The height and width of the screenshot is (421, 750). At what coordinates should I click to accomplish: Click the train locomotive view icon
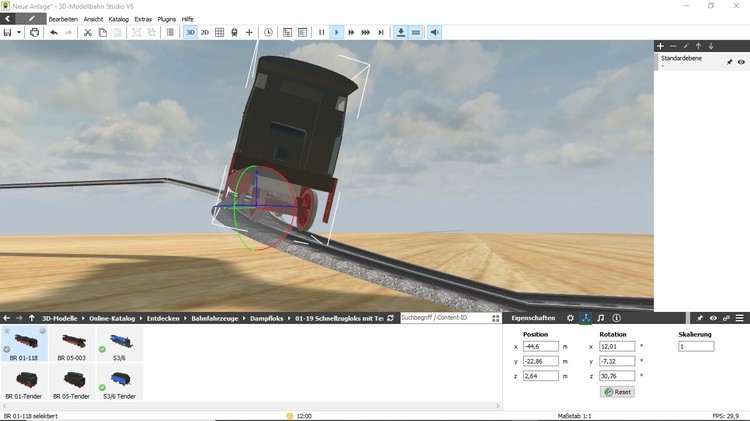point(234,32)
